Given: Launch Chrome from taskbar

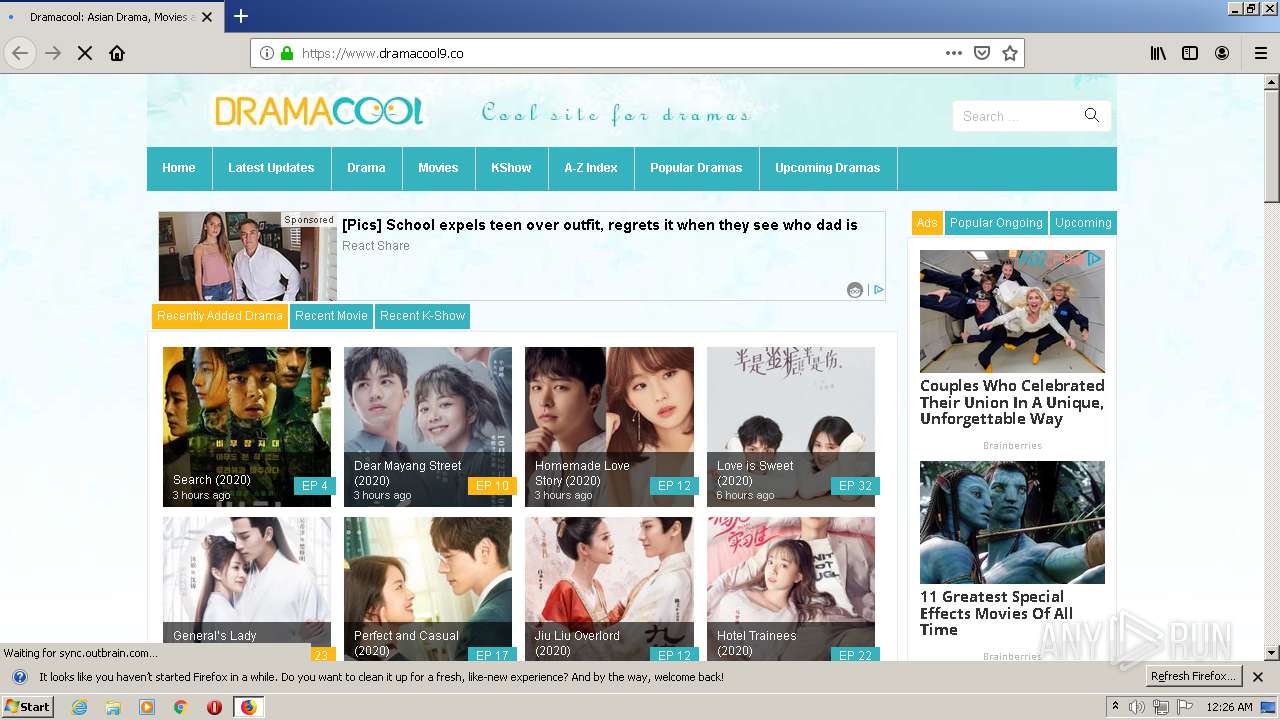Looking at the screenshot, I should pyautogui.click(x=180, y=707).
